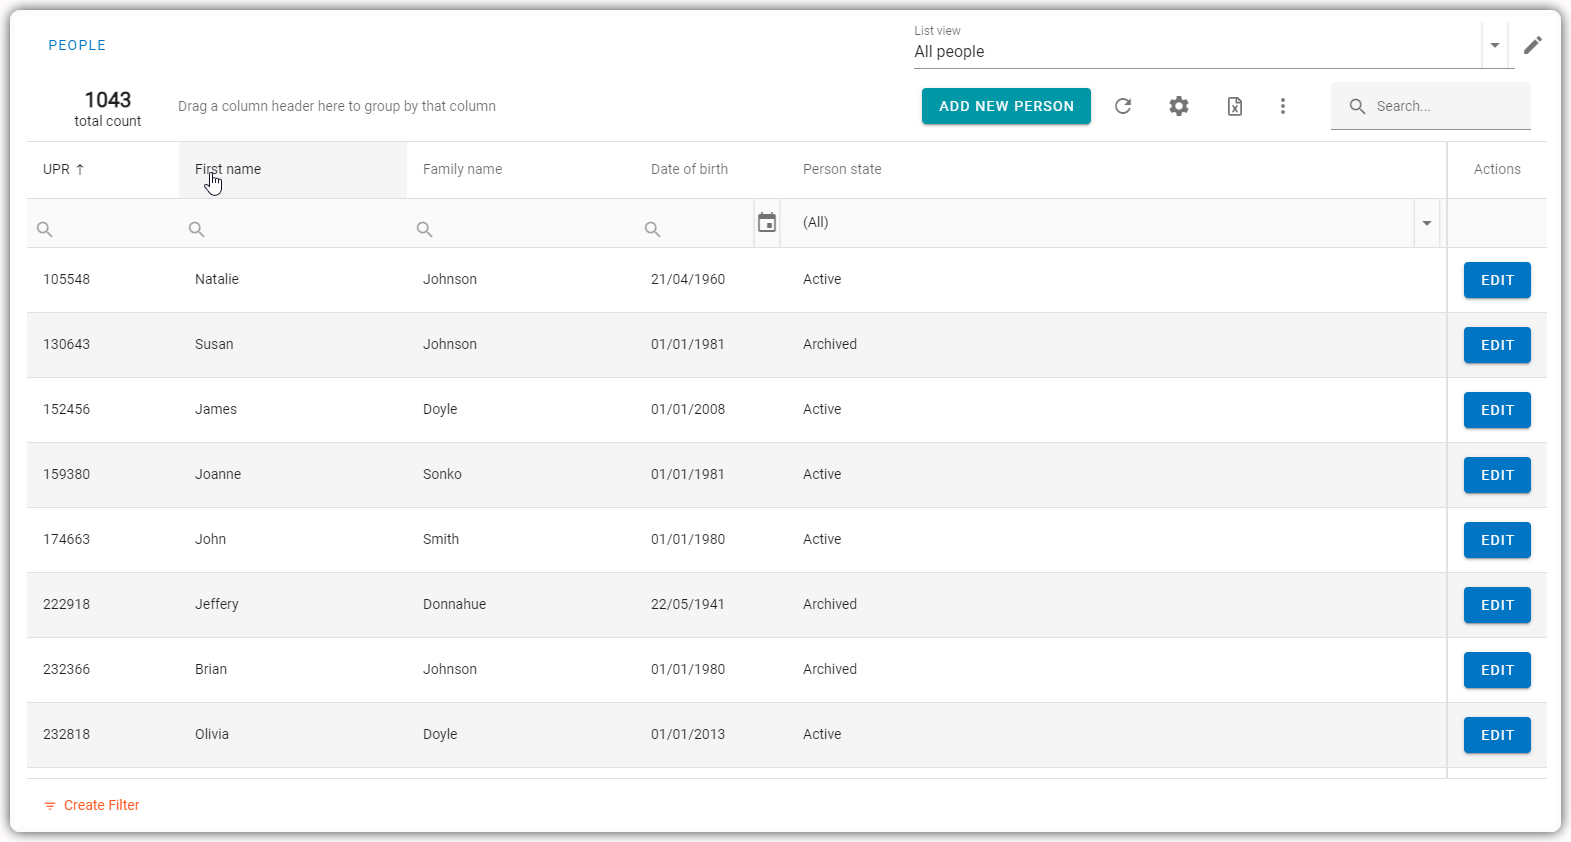Image resolution: width=1571 pixels, height=842 pixels.
Task: Click date of birth 01/01/2013
Action: tap(688, 734)
